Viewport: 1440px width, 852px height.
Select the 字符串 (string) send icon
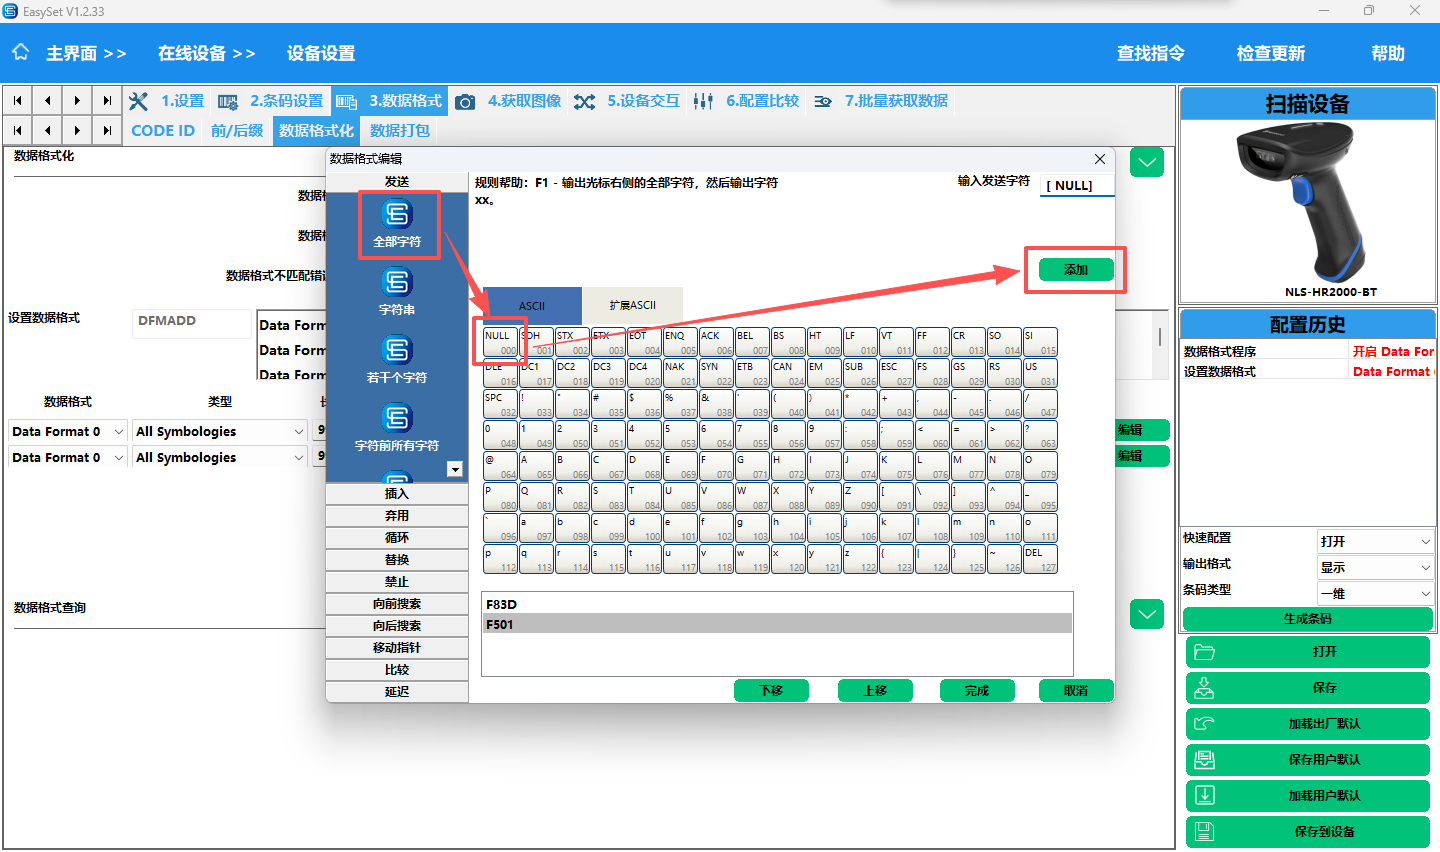(x=397, y=283)
